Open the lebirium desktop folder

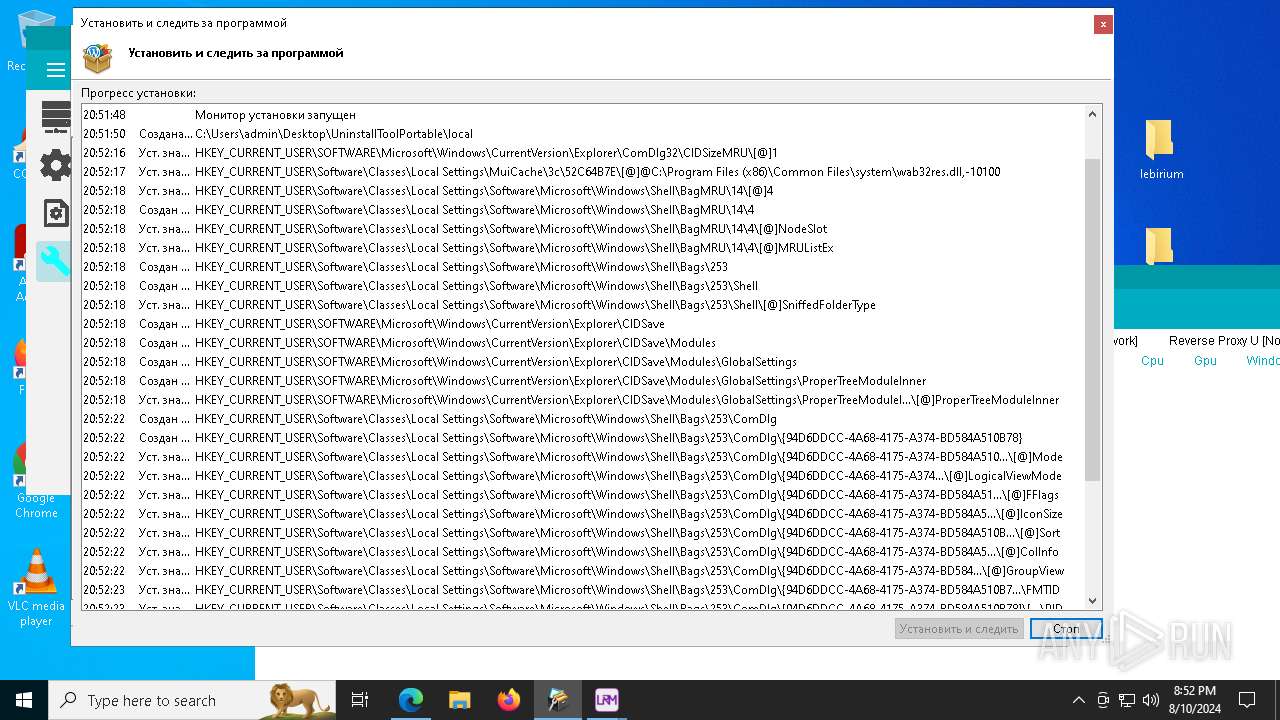pos(1161,150)
